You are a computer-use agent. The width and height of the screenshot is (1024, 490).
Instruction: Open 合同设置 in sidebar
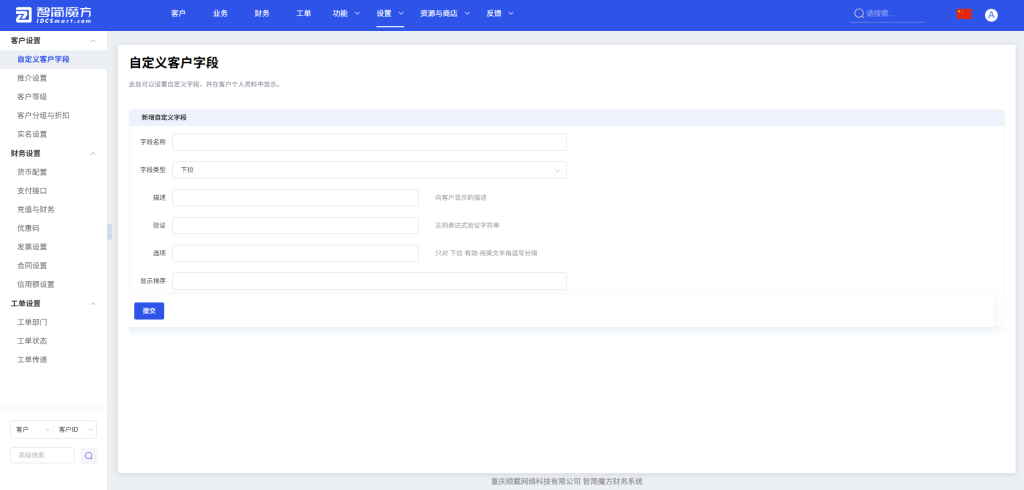(x=32, y=266)
